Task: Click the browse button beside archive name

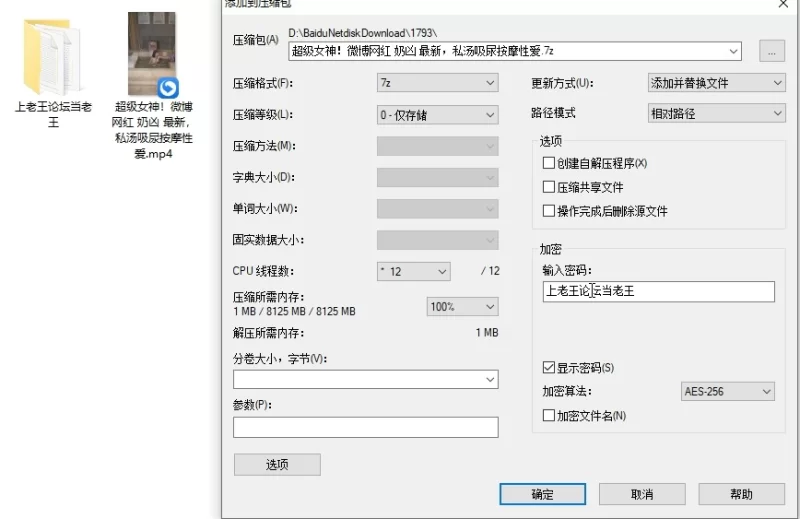Action: point(771,52)
